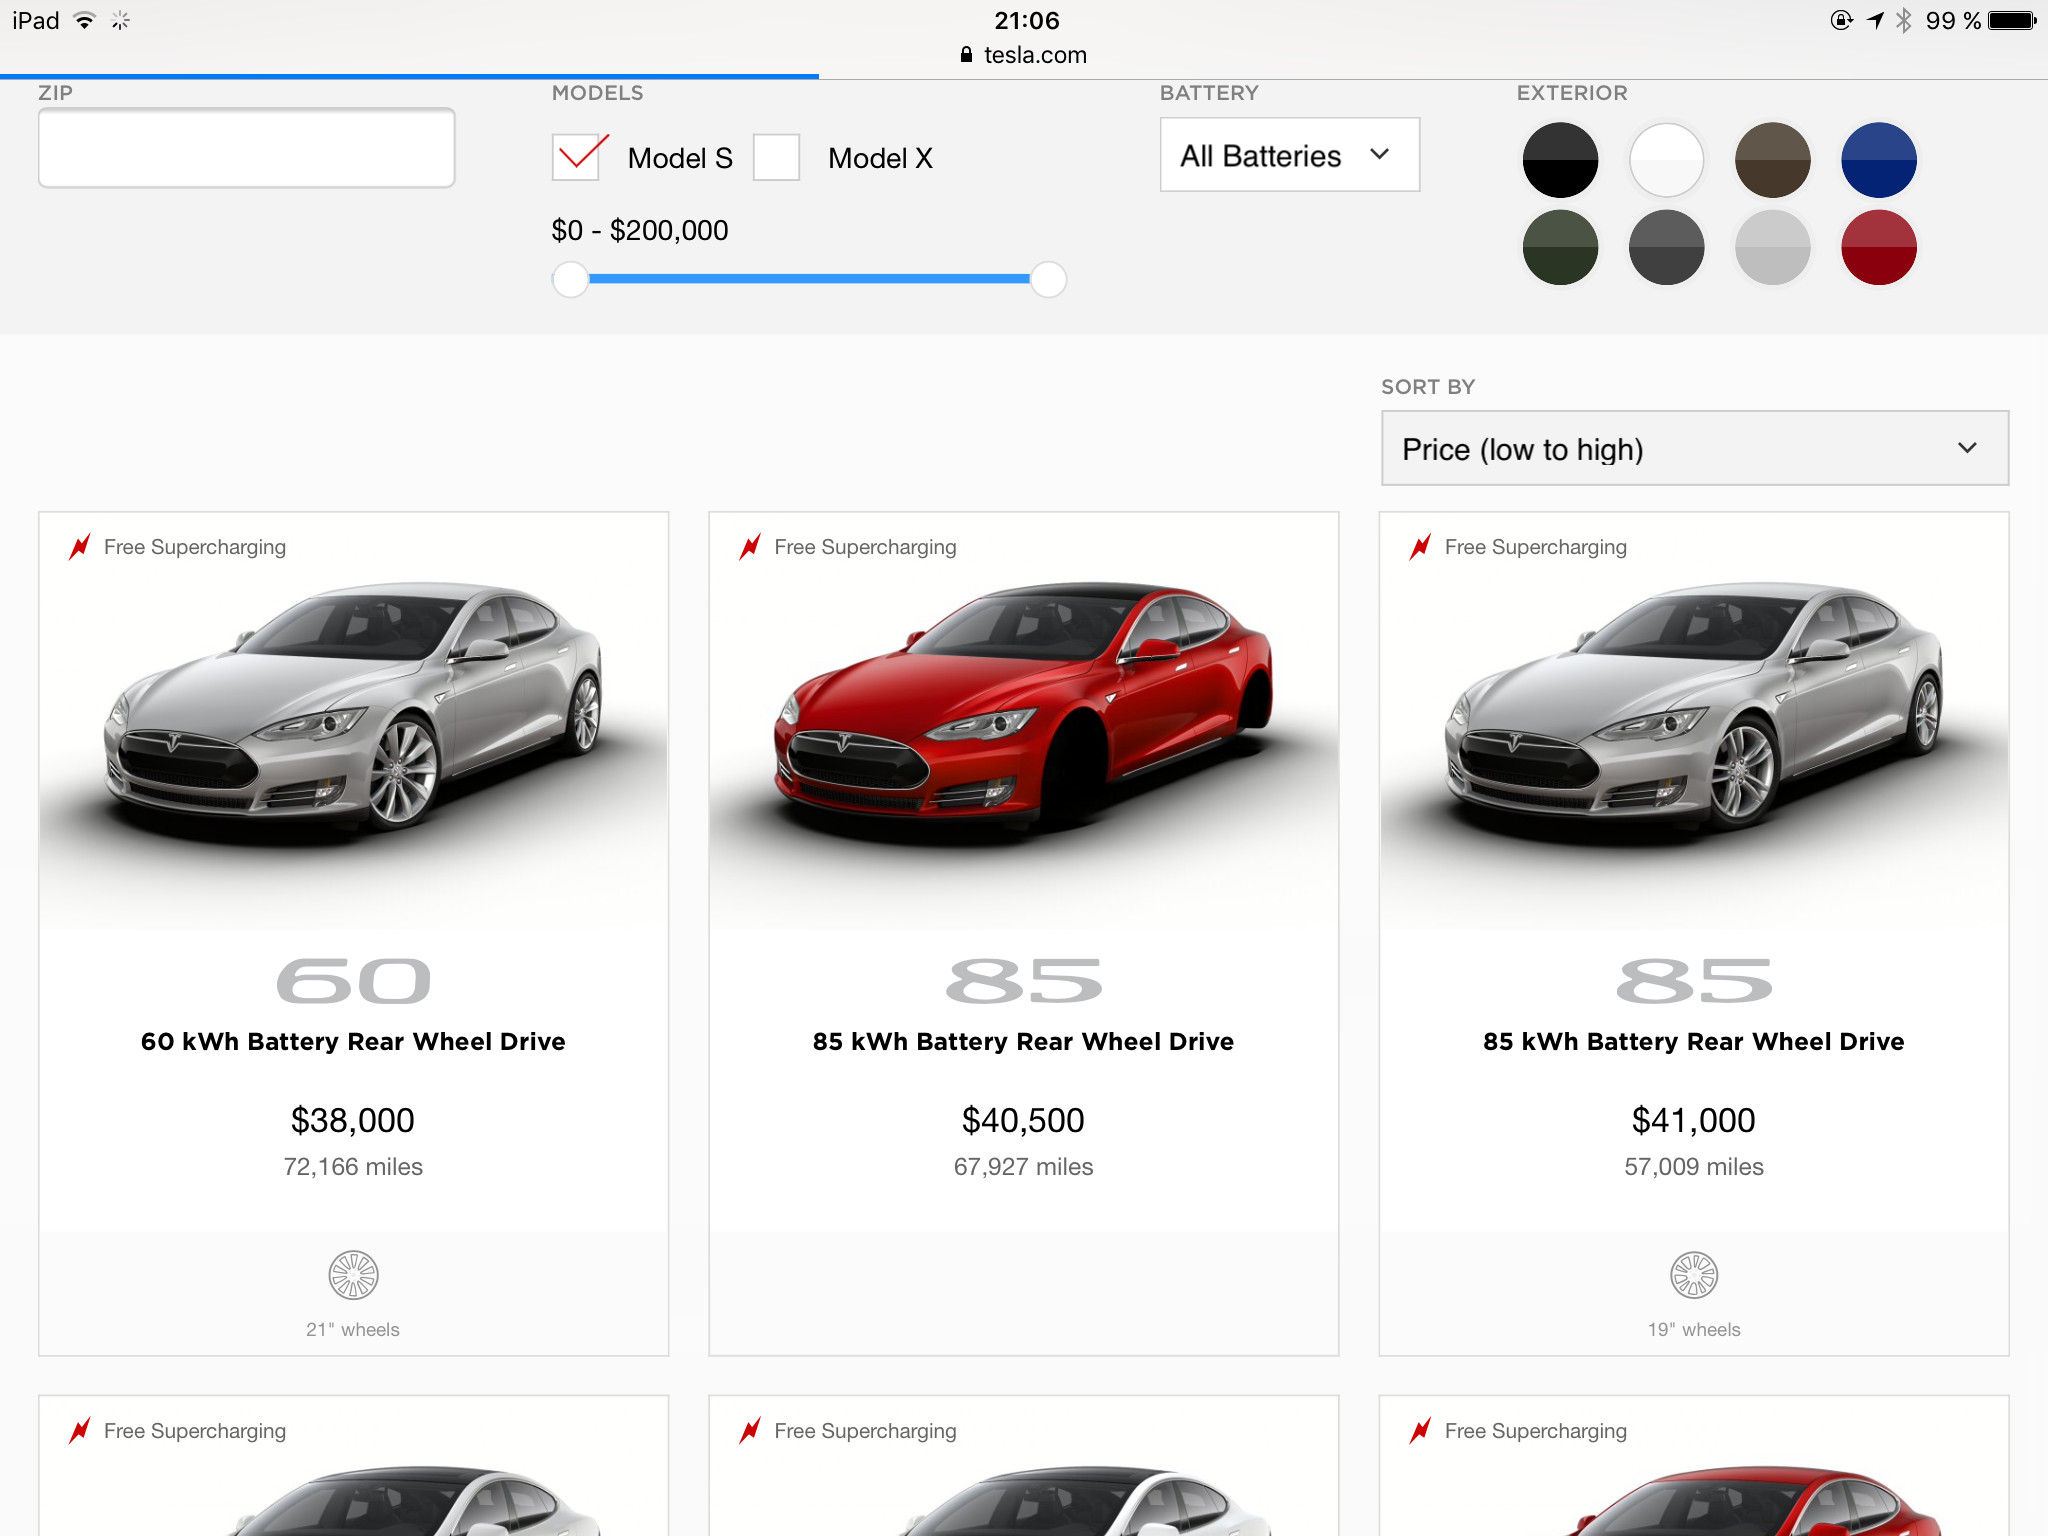Select the brown exterior color swatch
Image resolution: width=2048 pixels, height=1536 pixels.
[1772, 160]
